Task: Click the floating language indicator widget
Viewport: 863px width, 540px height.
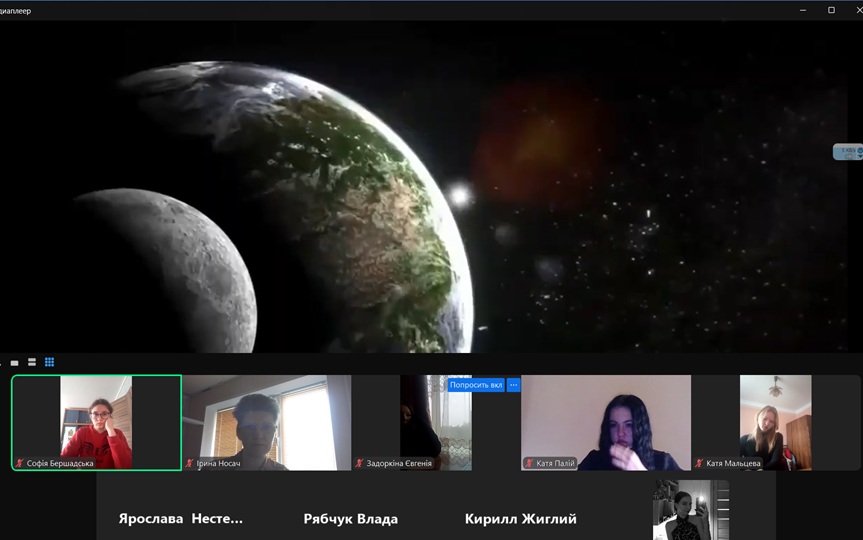Action: [x=848, y=152]
